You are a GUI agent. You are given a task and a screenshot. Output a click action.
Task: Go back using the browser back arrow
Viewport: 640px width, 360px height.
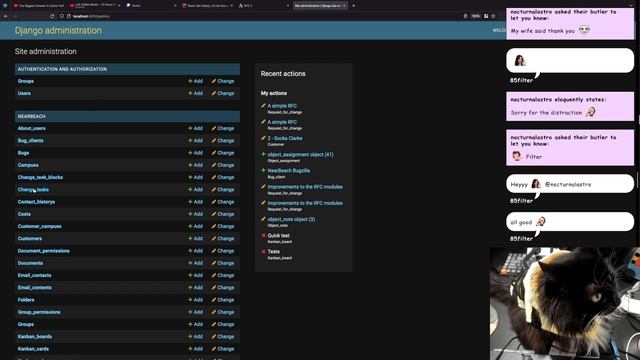click(6, 16)
